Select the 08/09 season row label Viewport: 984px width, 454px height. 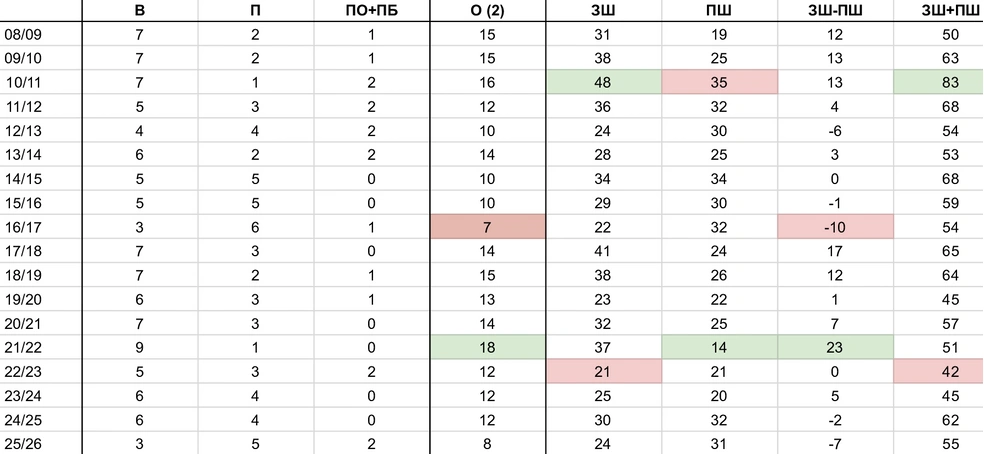click(x=22, y=34)
